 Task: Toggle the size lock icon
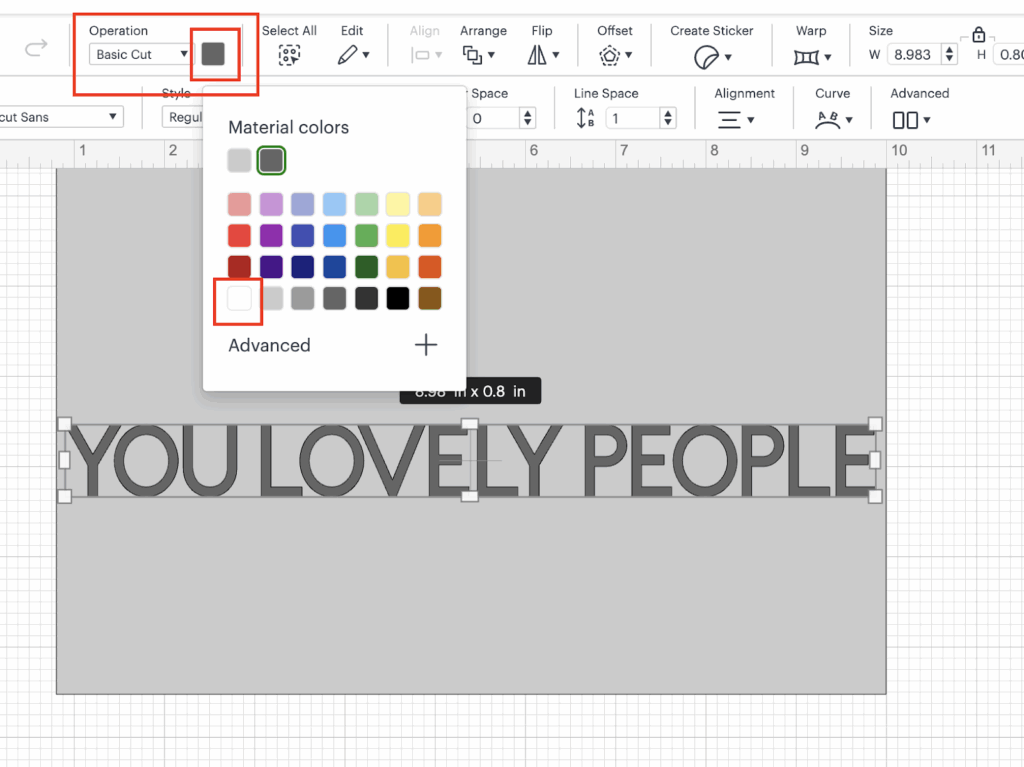pyautogui.click(x=978, y=35)
